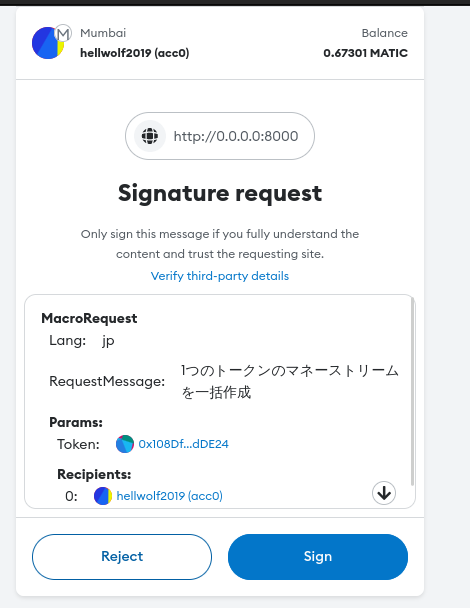Click the message box vertical scrollbar
Screen dimensions: 470x608
[x=413, y=392]
